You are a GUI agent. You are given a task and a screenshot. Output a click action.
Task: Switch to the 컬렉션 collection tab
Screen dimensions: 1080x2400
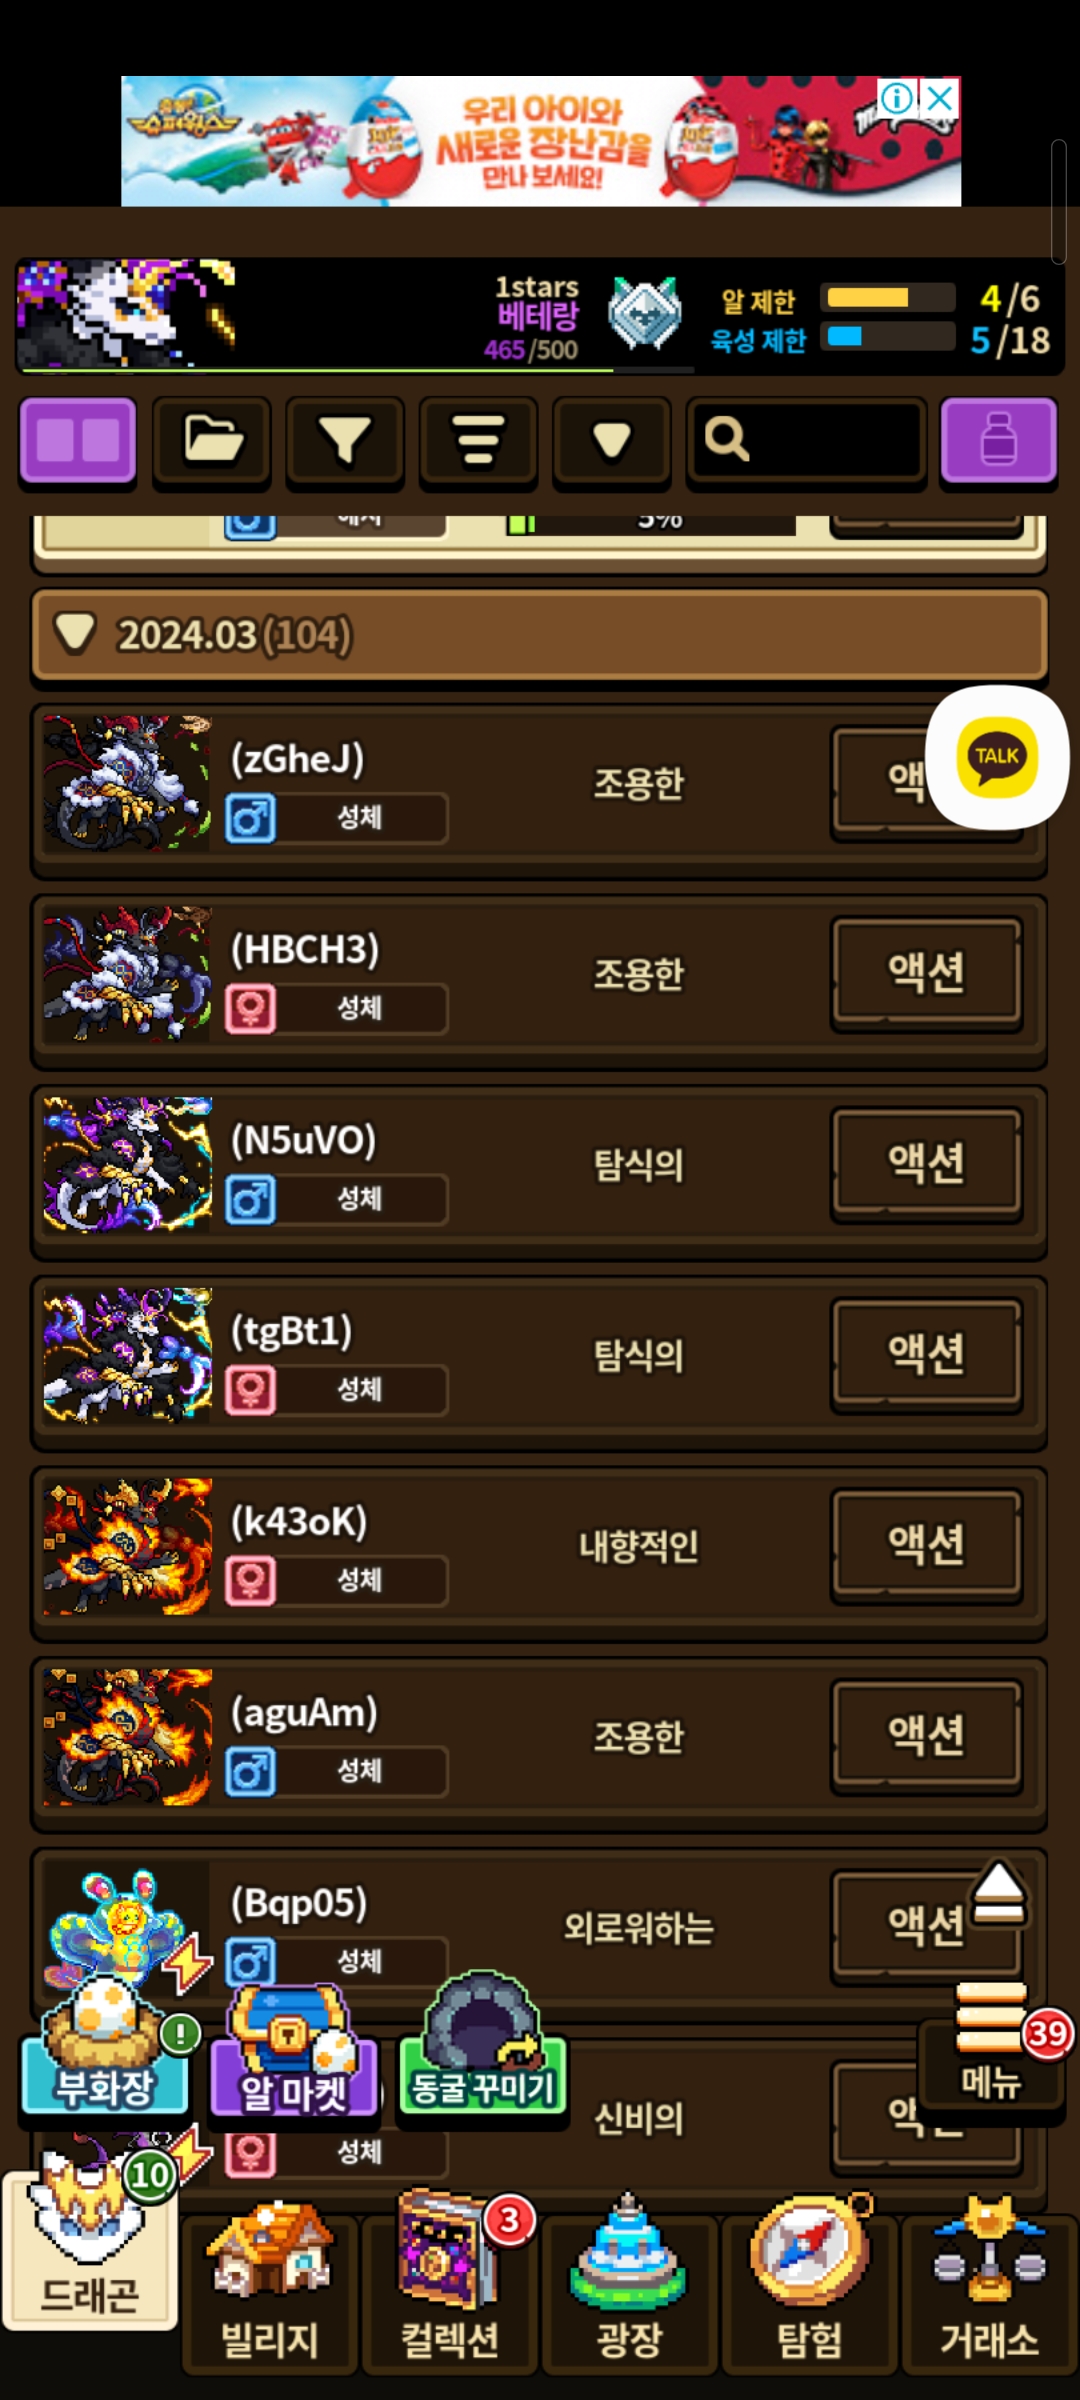click(x=449, y=2290)
